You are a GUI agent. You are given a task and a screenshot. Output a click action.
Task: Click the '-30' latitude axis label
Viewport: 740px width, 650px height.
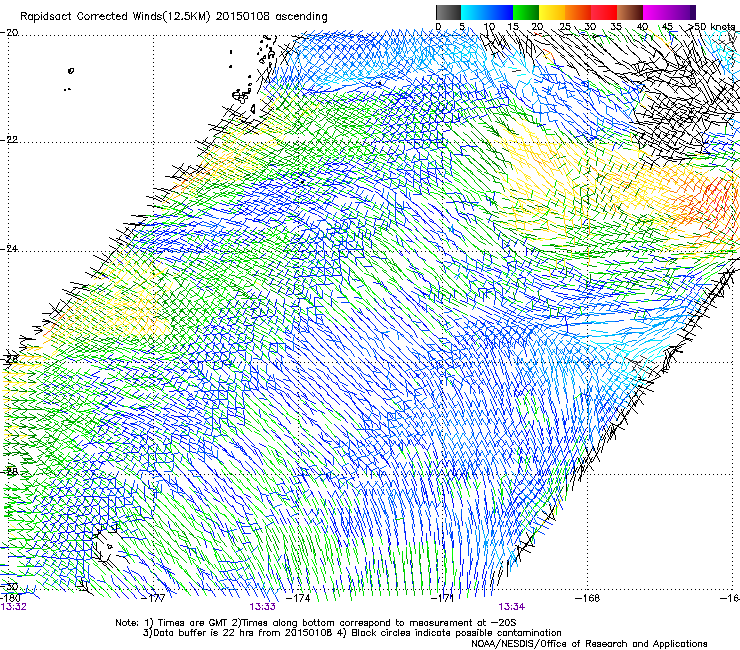click(x=9, y=586)
